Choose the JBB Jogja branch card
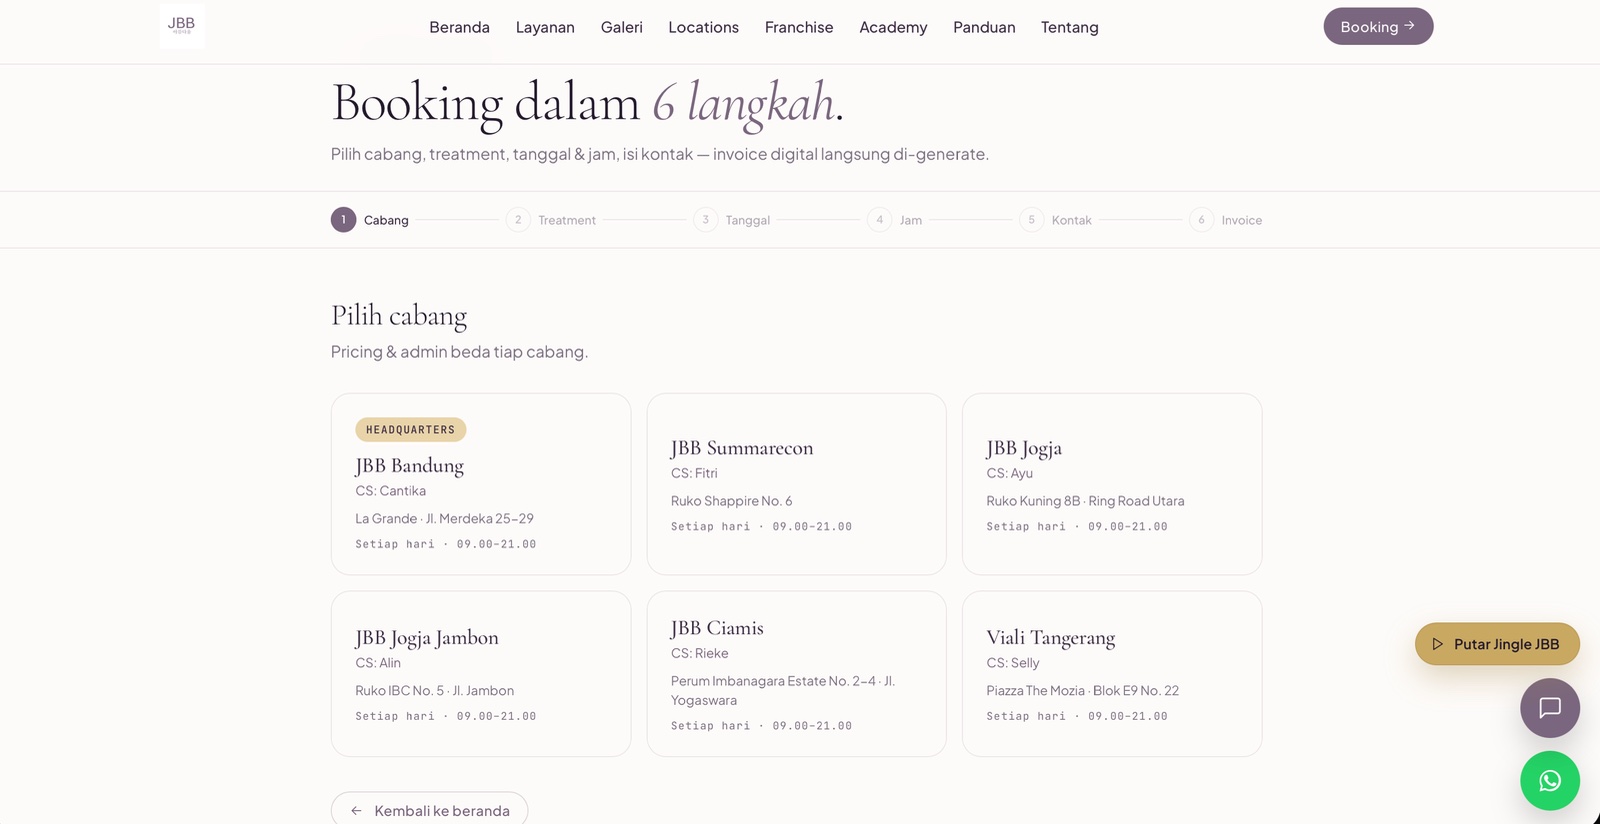 click(1112, 484)
